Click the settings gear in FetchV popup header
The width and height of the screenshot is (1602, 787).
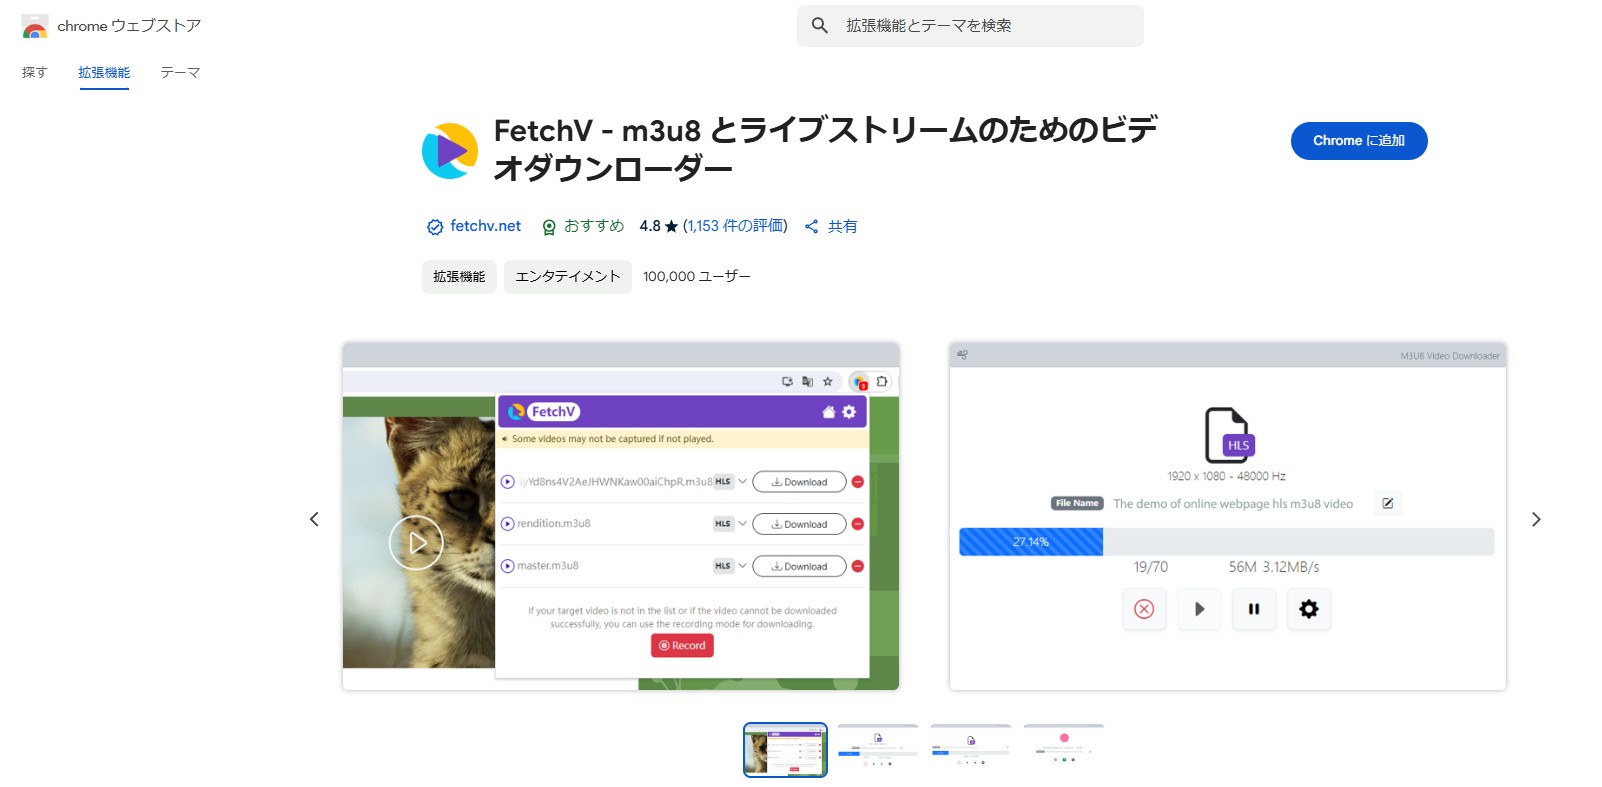[x=849, y=412]
